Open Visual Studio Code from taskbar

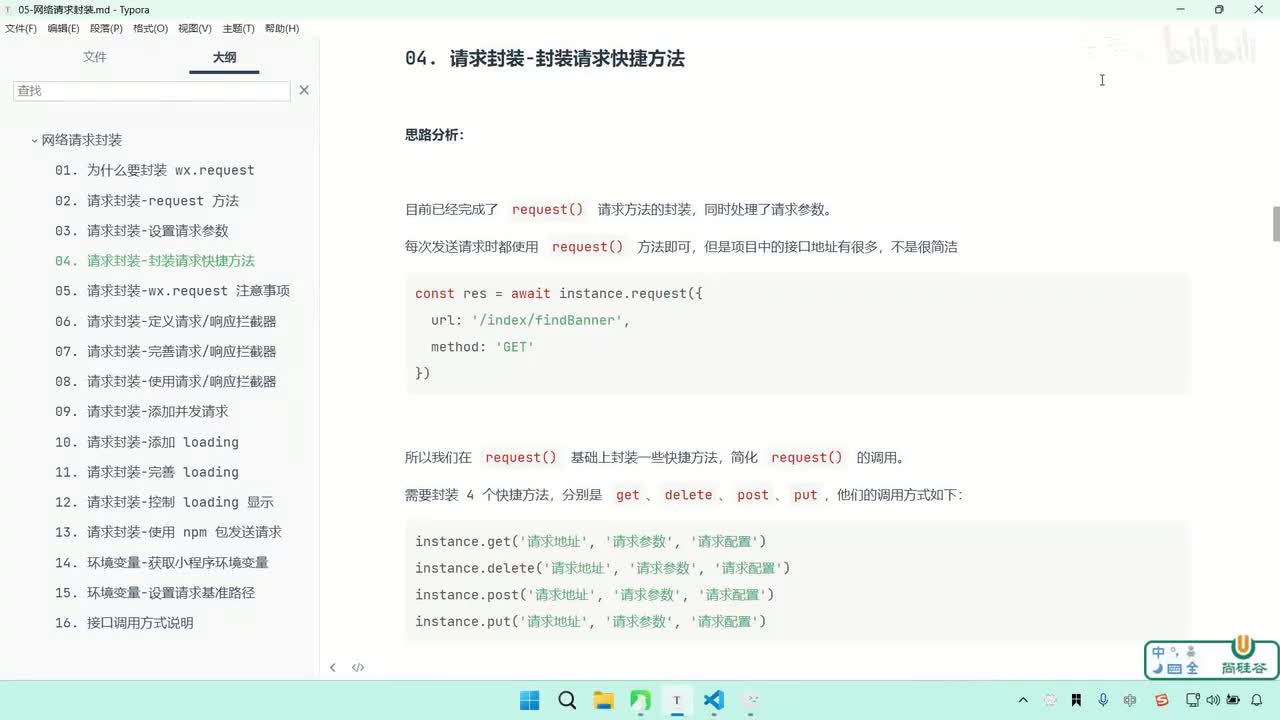pyautogui.click(x=714, y=700)
